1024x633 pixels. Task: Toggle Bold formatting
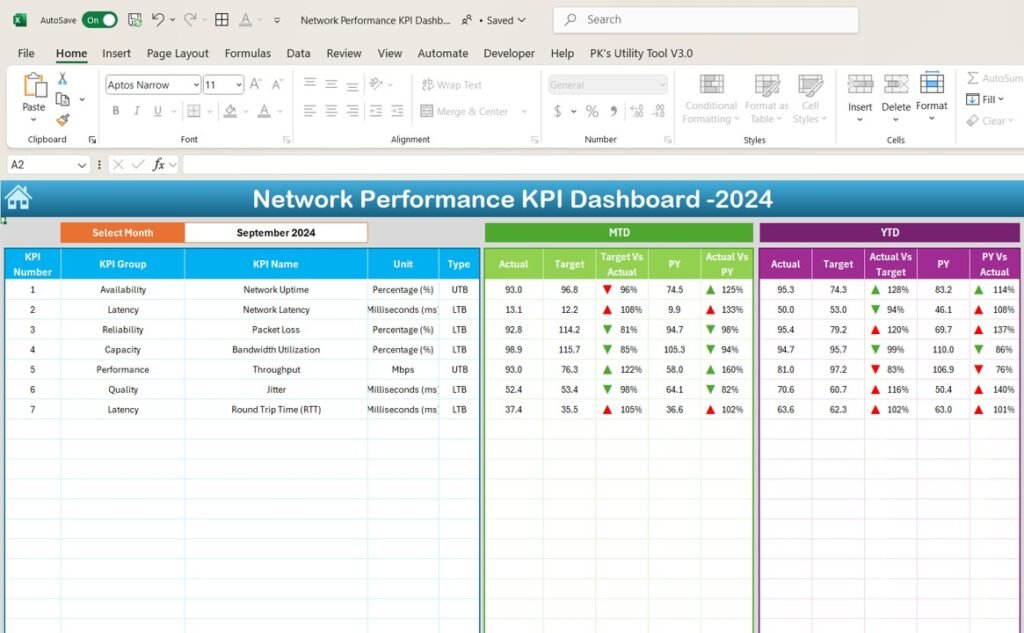coord(118,112)
